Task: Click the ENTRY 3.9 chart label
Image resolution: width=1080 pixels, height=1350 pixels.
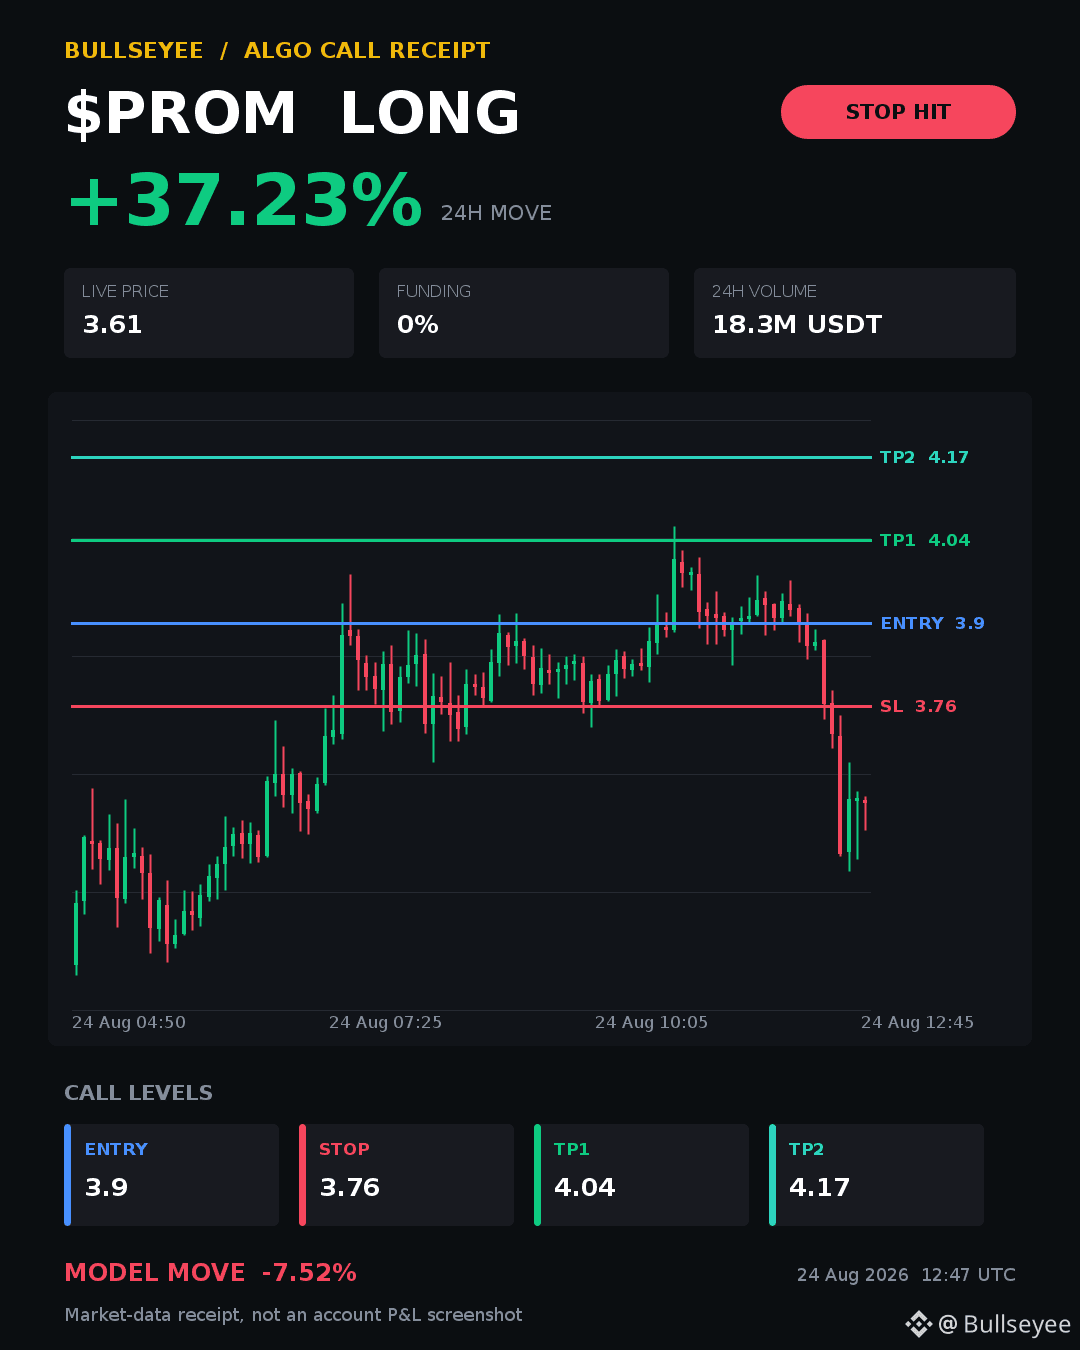Action: click(932, 623)
